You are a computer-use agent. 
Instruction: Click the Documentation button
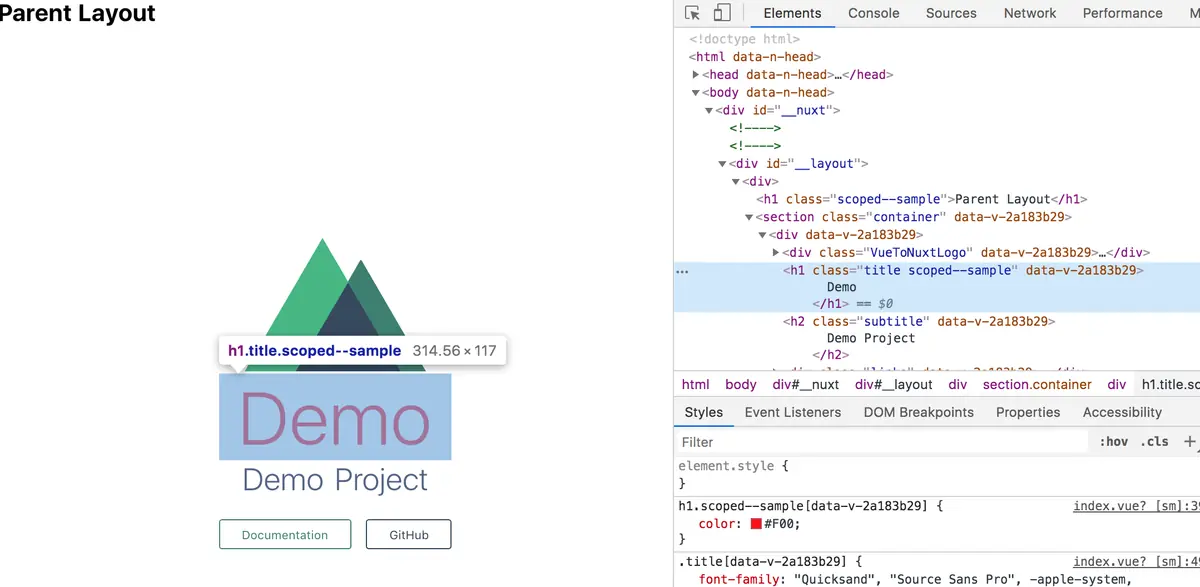tap(285, 535)
